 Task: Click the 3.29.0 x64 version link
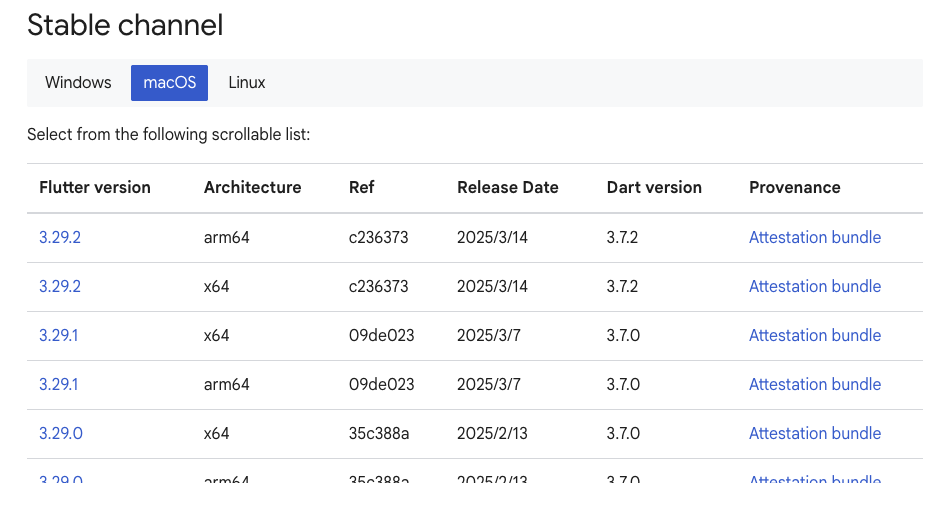pyautogui.click(x=60, y=434)
